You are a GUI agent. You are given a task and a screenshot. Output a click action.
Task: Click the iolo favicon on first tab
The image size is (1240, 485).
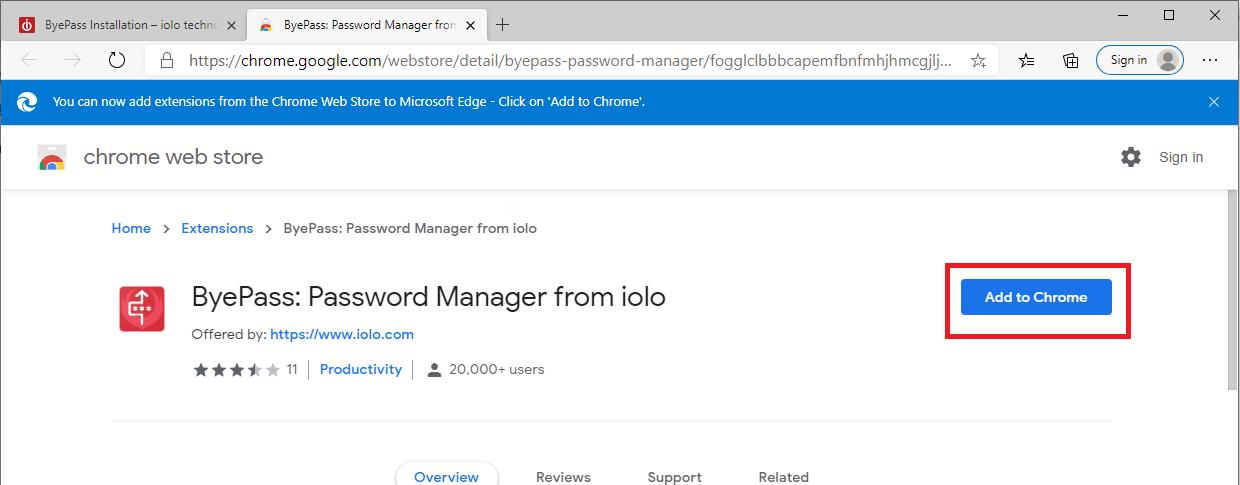pyautogui.click(x=28, y=25)
